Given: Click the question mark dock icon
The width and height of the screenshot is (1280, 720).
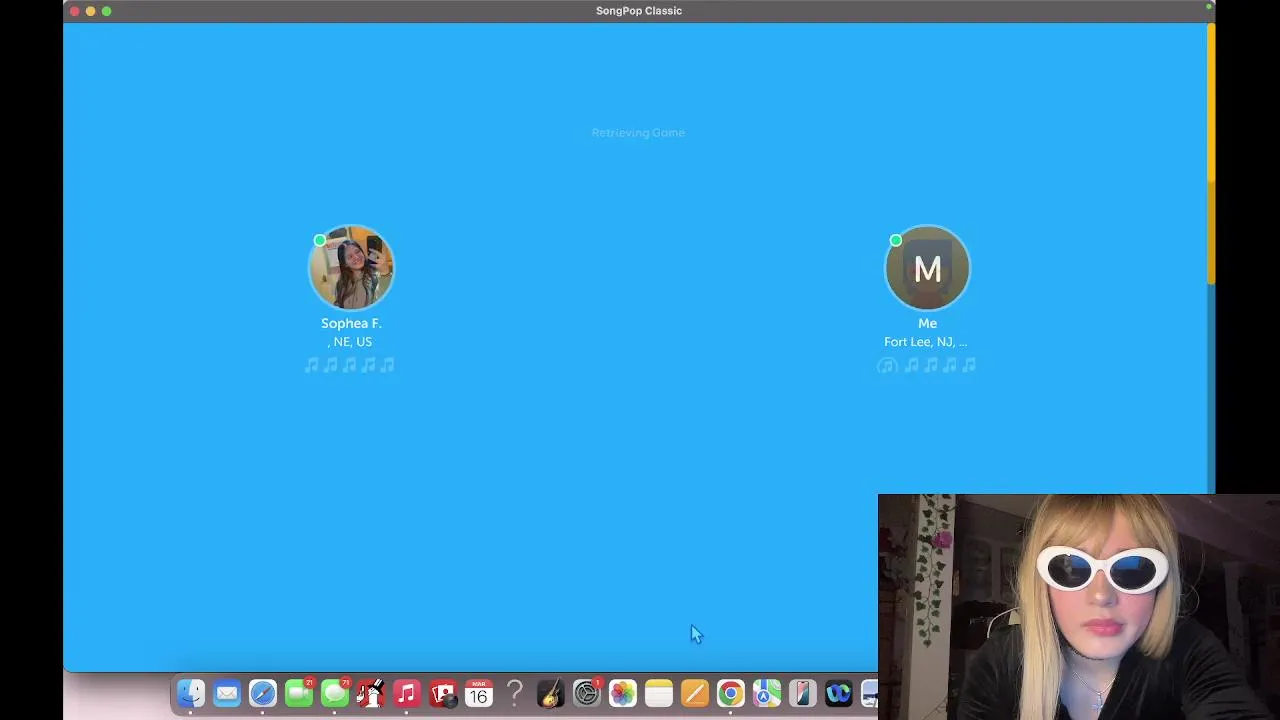Looking at the screenshot, I should click(515, 693).
